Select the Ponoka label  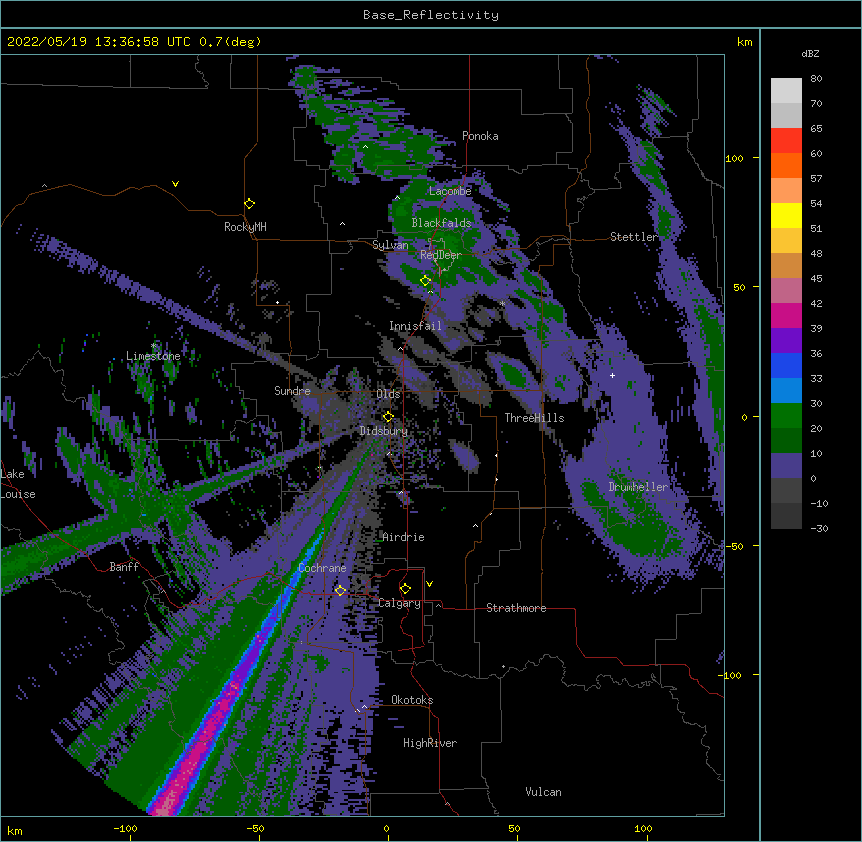pyautogui.click(x=480, y=136)
